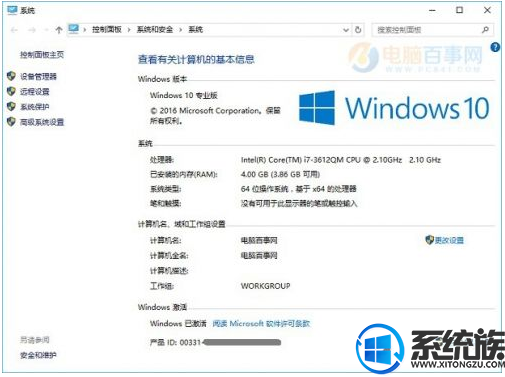Viewport: 505px width, 377px height.
Task: Click the computer icon in address bar
Action: click(x=74, y=29)
